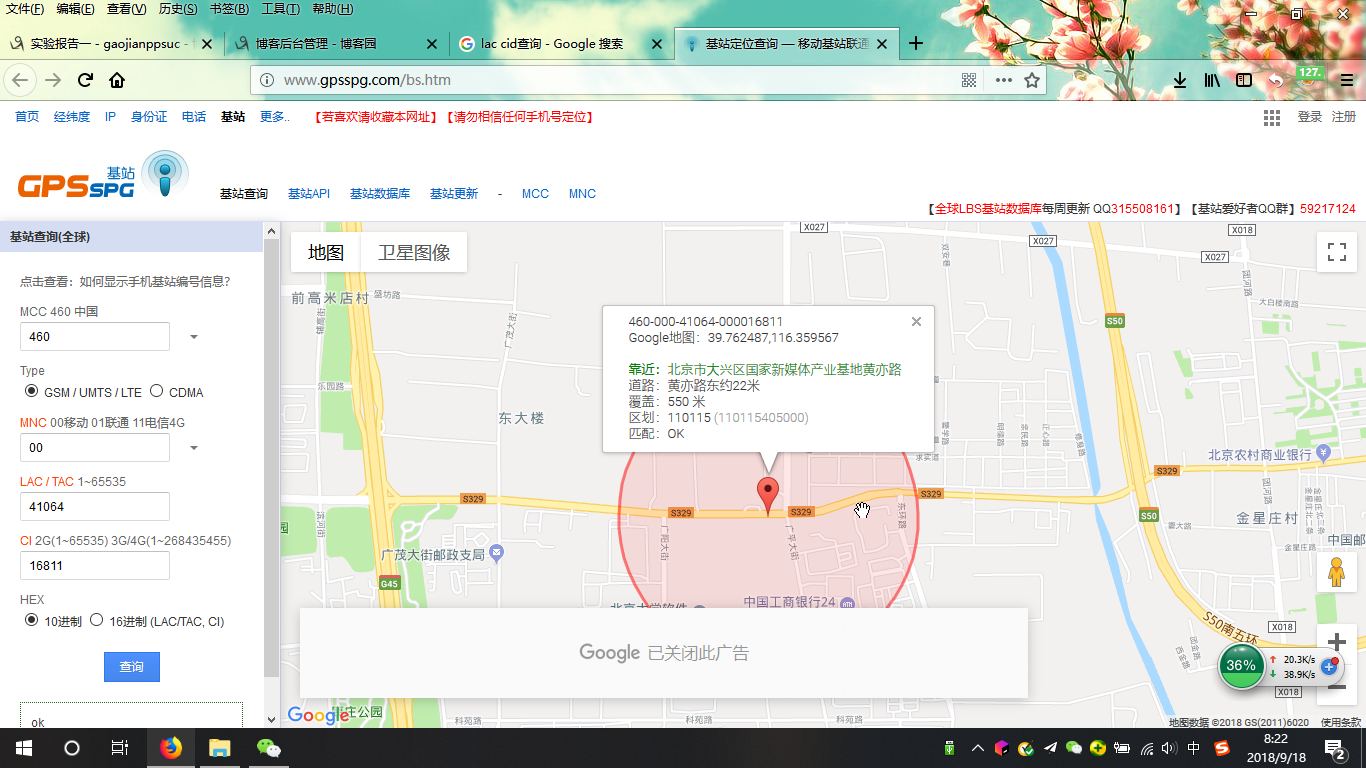Reload the current page

click(x=85, y=80)
